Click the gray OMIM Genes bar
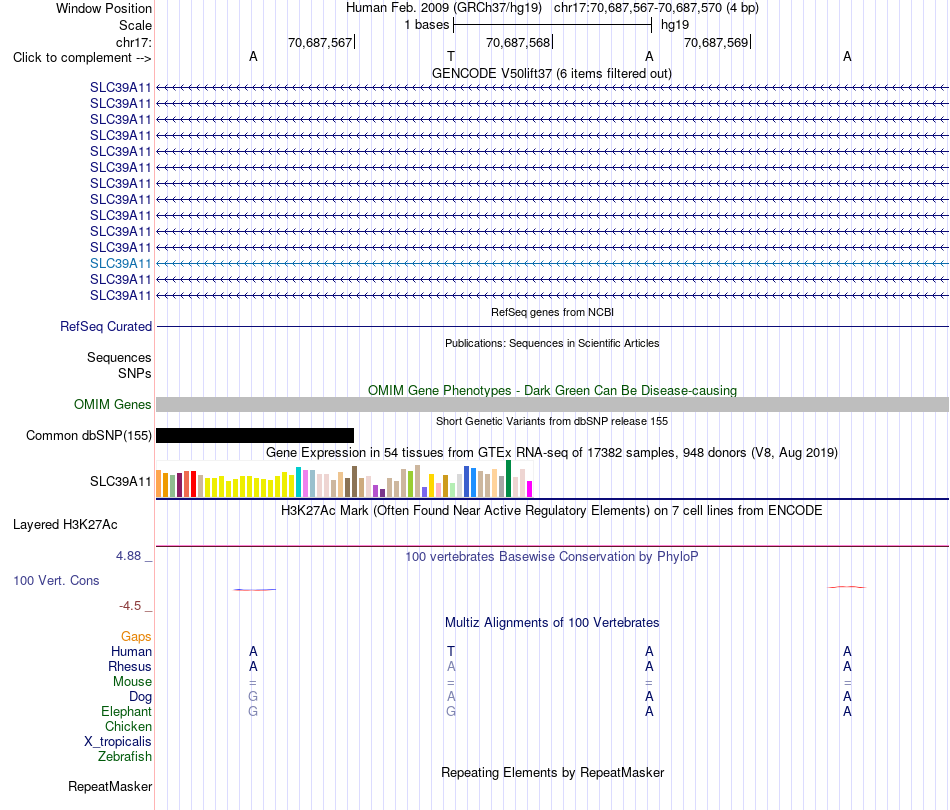950x810 pixels. pos(552,405)
